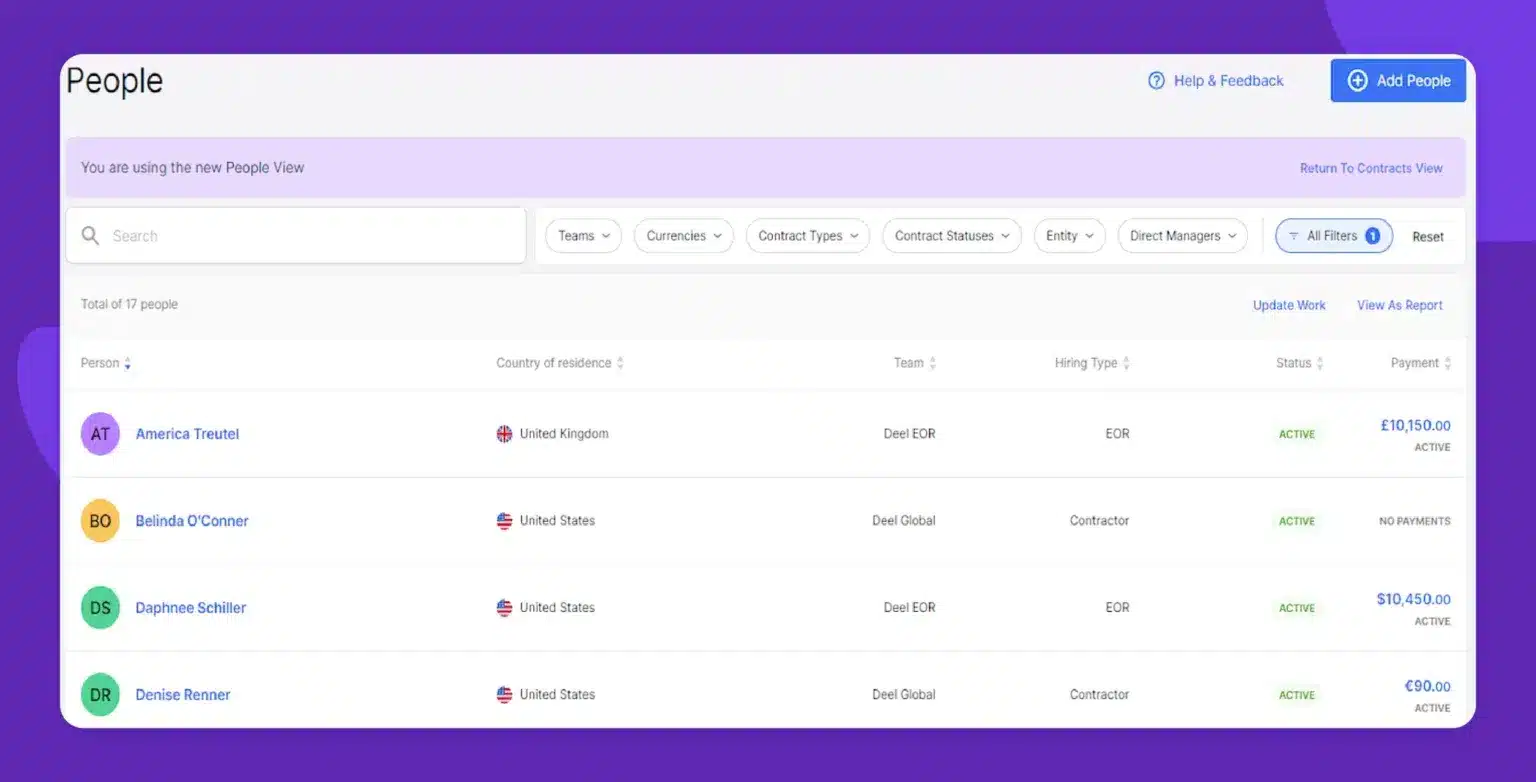Click Deel EOR team in America Treutel row

click(x=909, y=434)
